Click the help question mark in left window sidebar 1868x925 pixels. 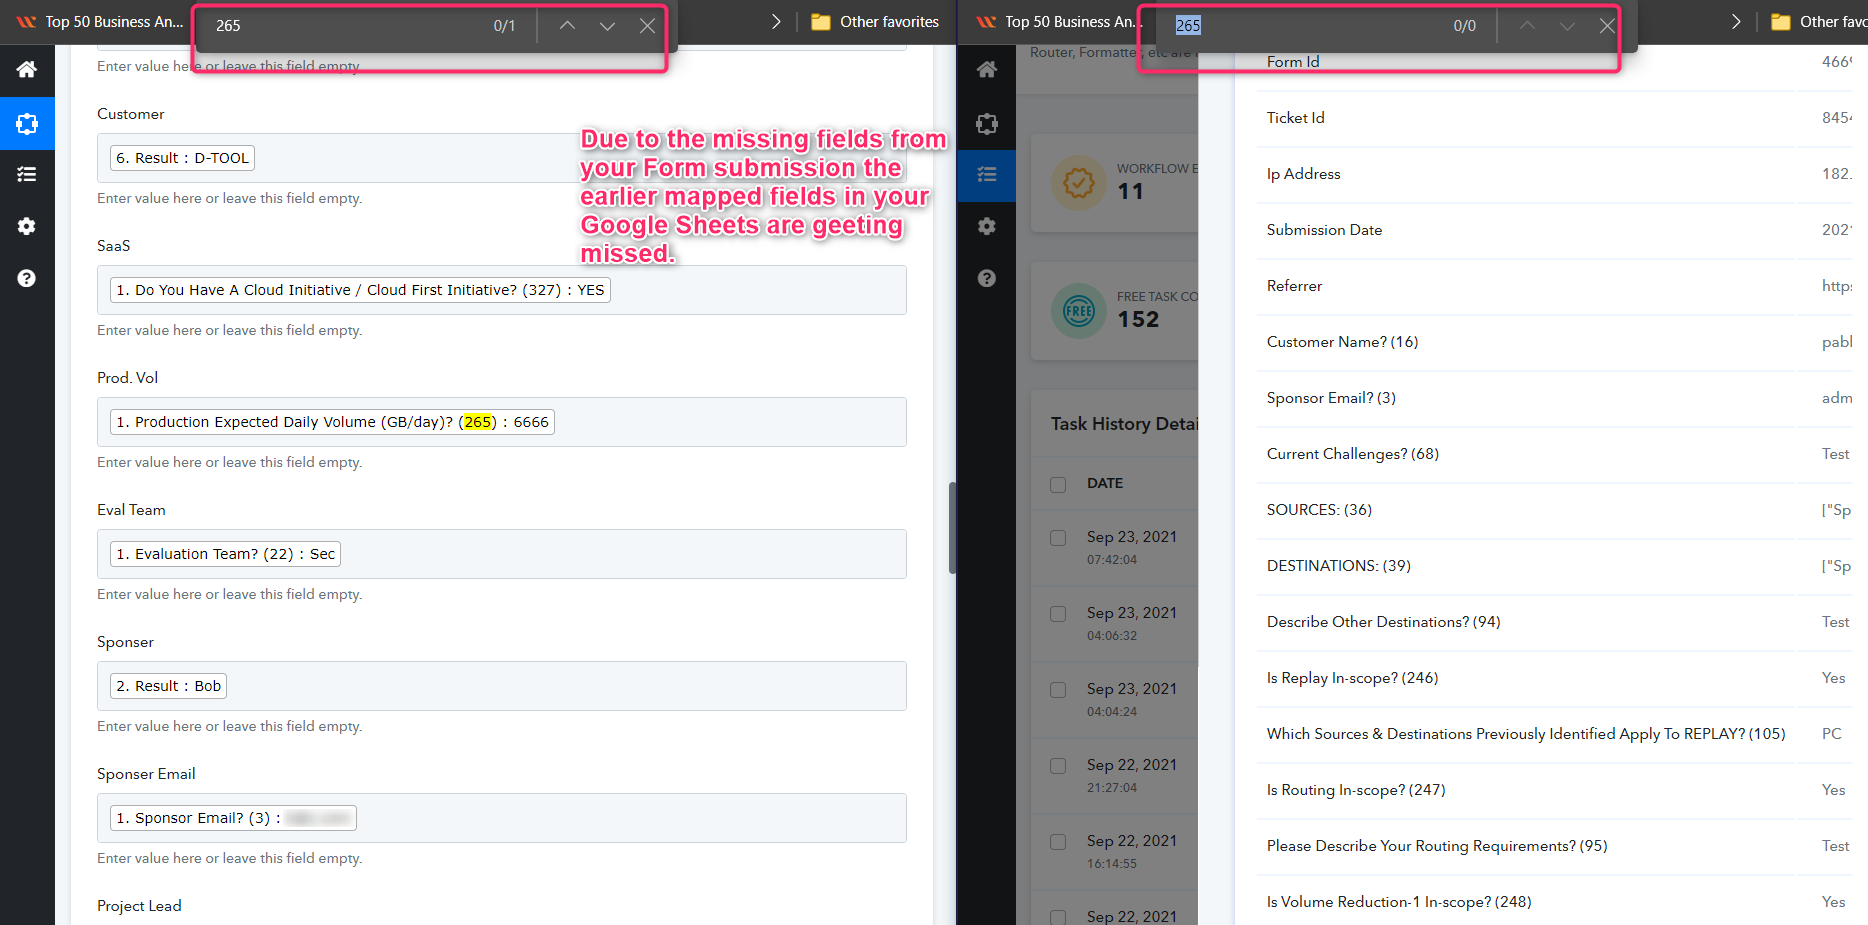coord(27,278)
